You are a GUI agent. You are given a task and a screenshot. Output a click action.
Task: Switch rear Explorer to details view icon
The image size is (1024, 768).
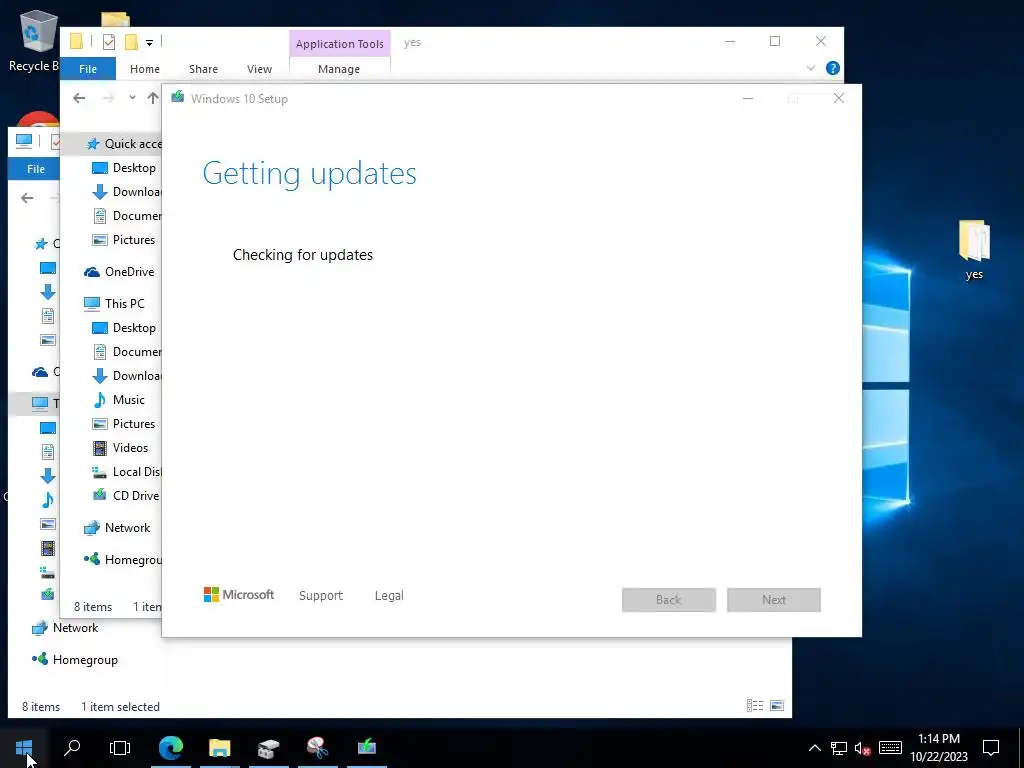(755, 705)
